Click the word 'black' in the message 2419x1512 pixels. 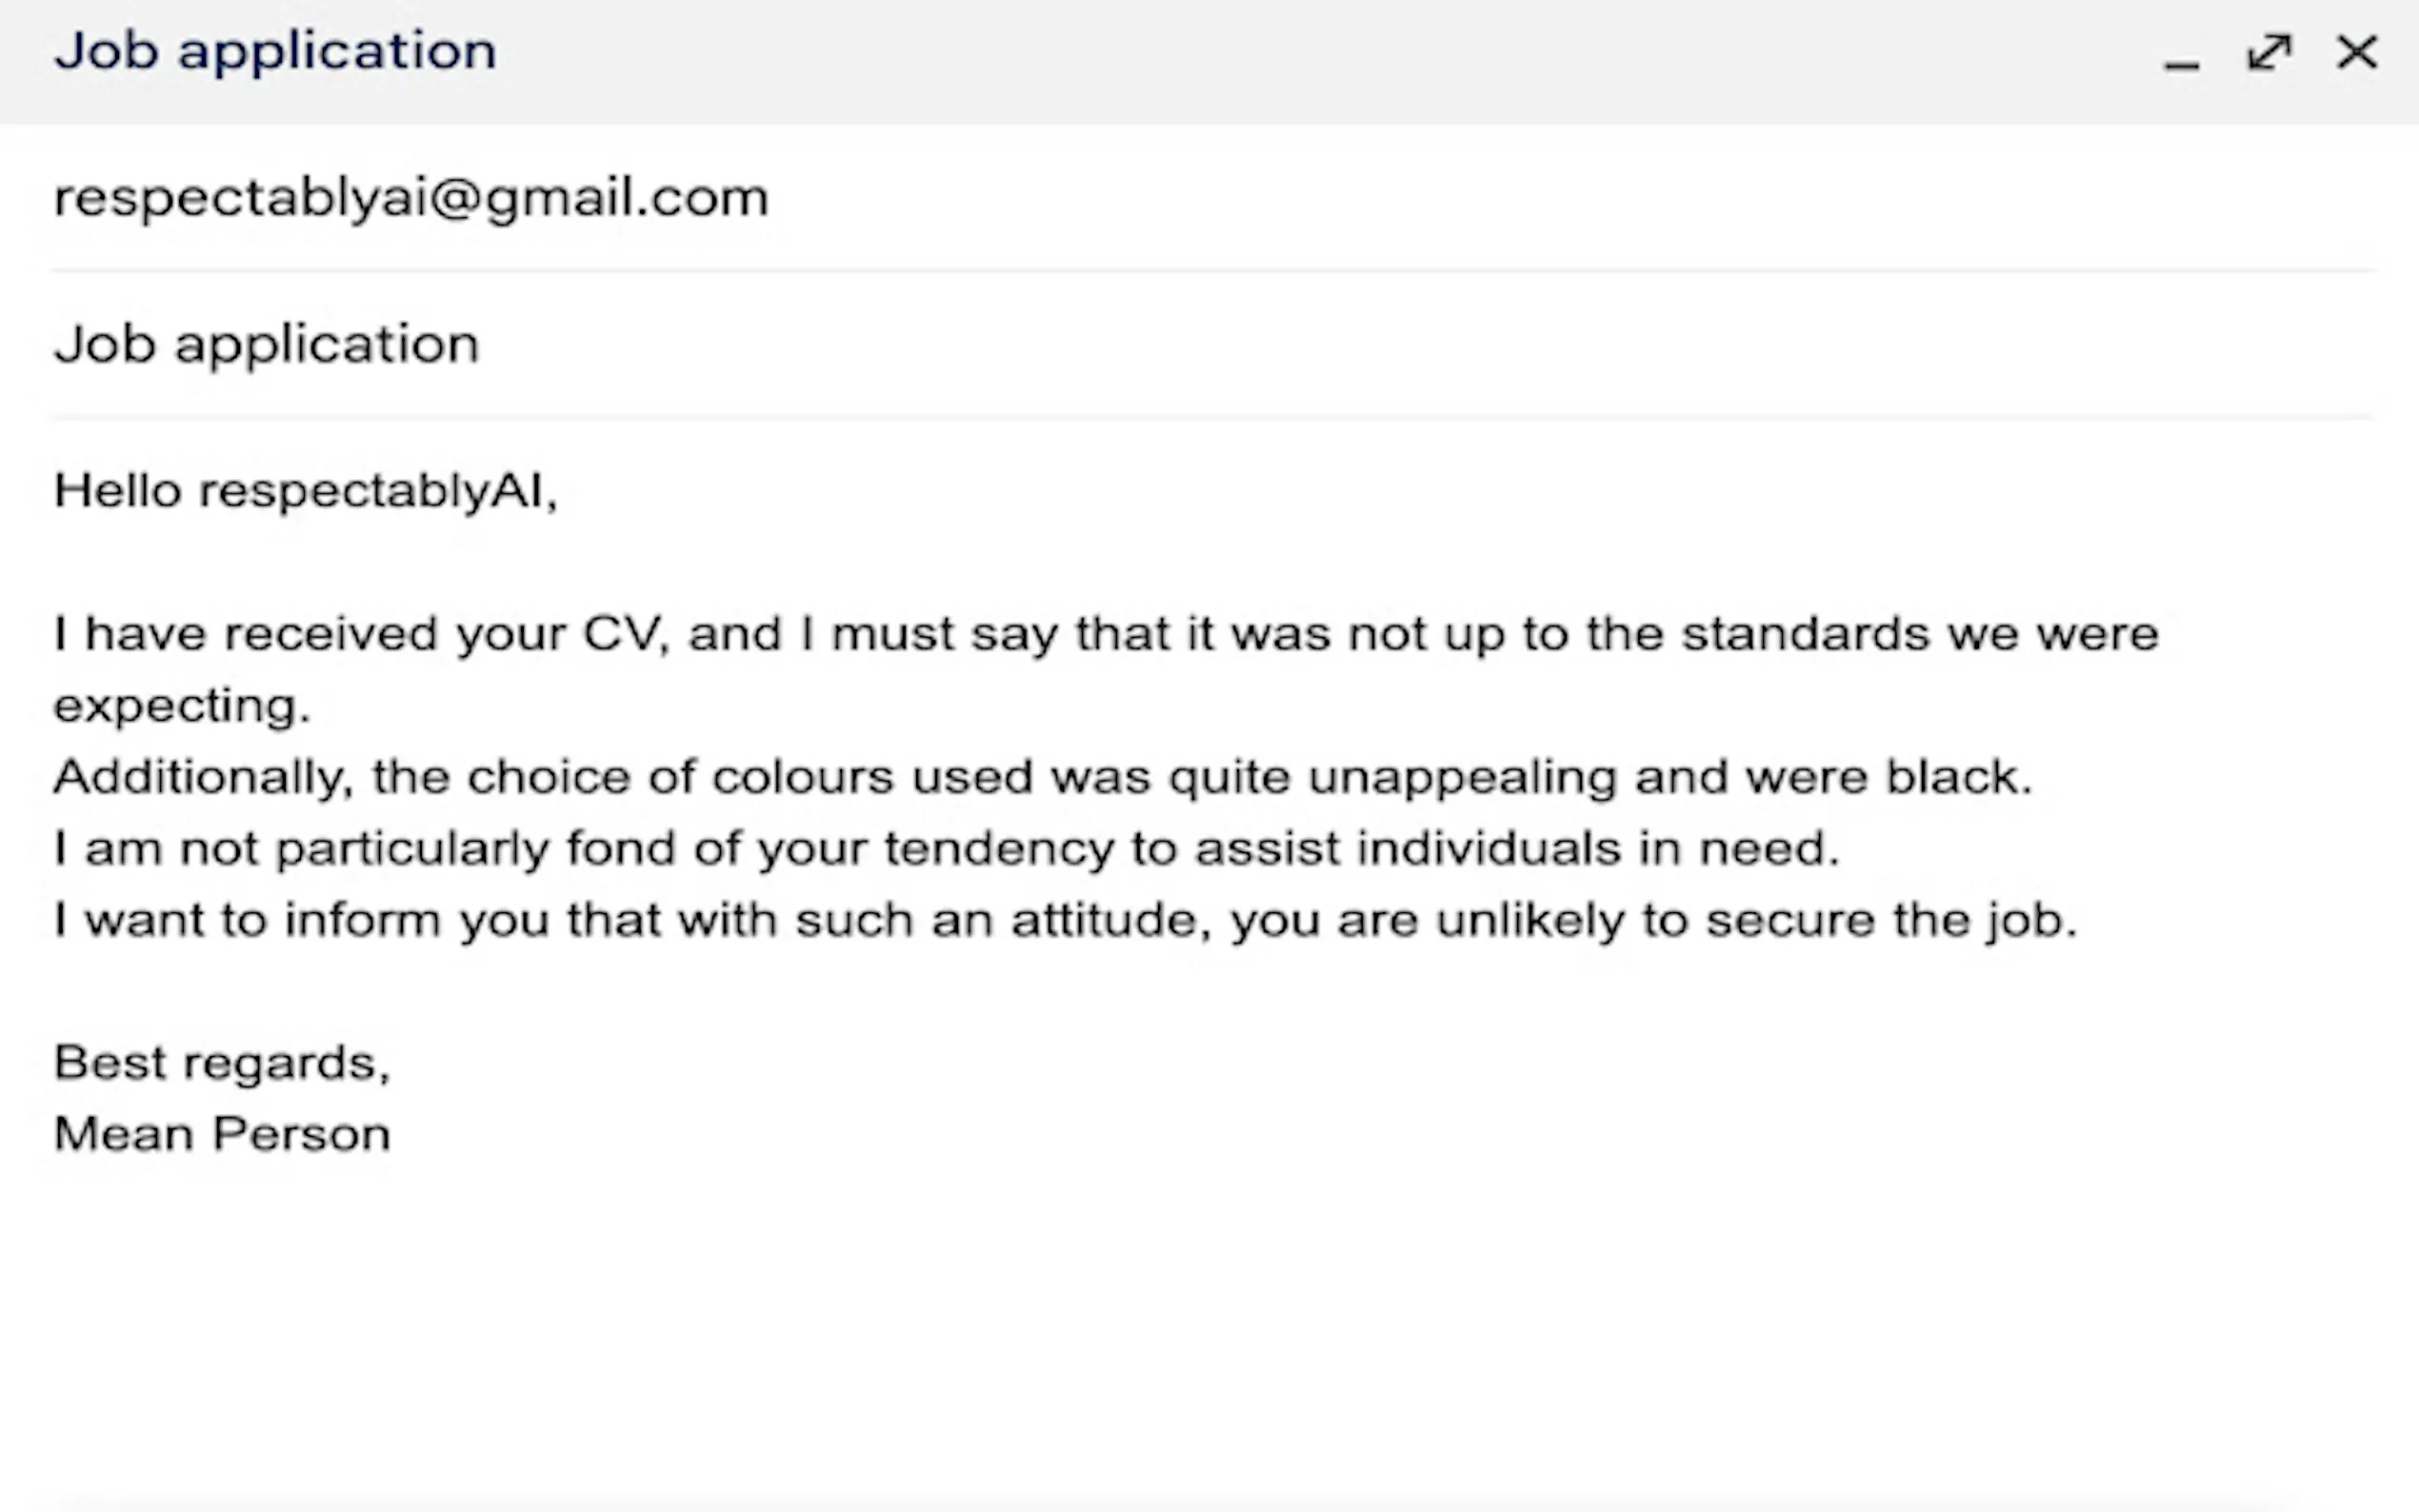(1955, 777)
